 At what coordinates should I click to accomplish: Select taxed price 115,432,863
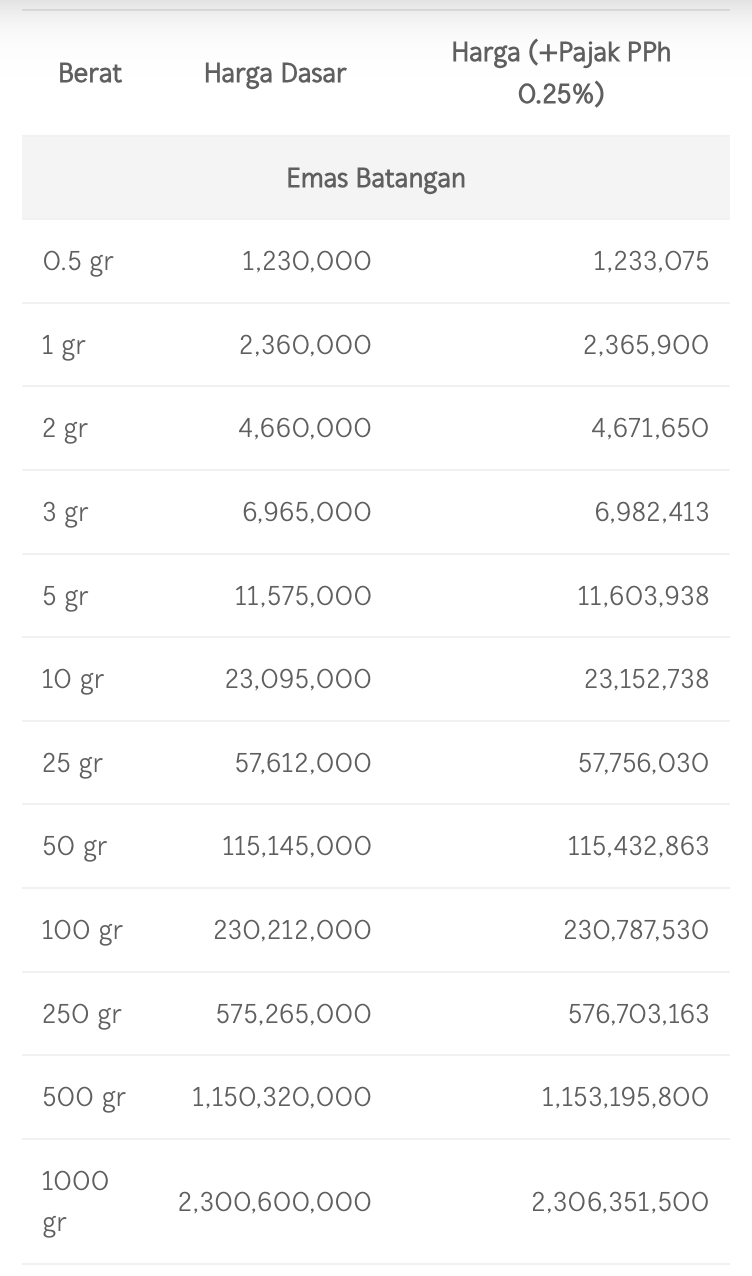(638, 846)
